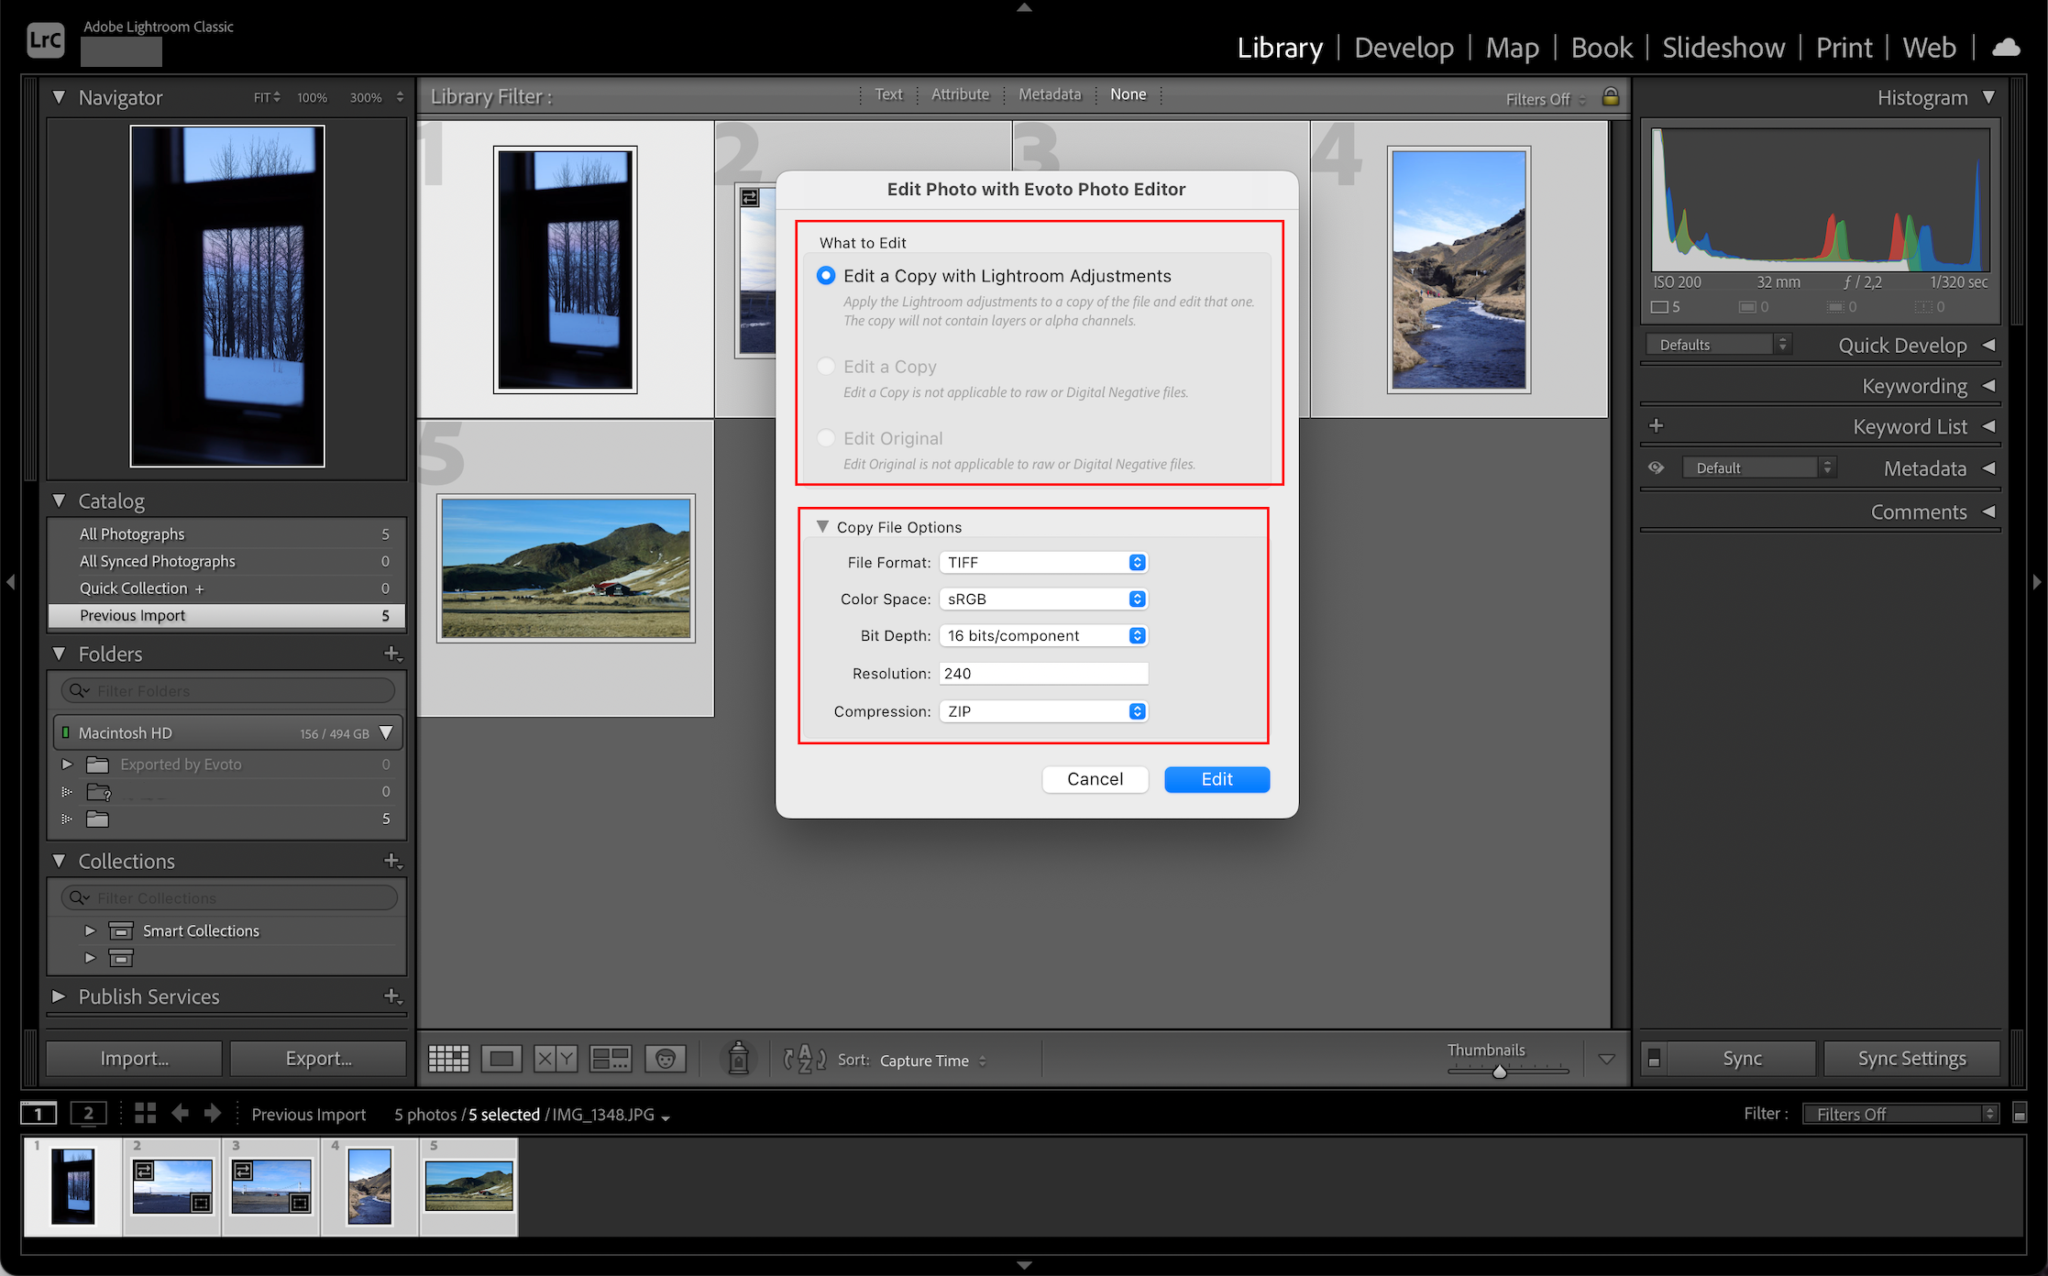This screenshot has width=2048, height=1276.
Task: Open People view face icon
Action: (x=665, y=1059)
